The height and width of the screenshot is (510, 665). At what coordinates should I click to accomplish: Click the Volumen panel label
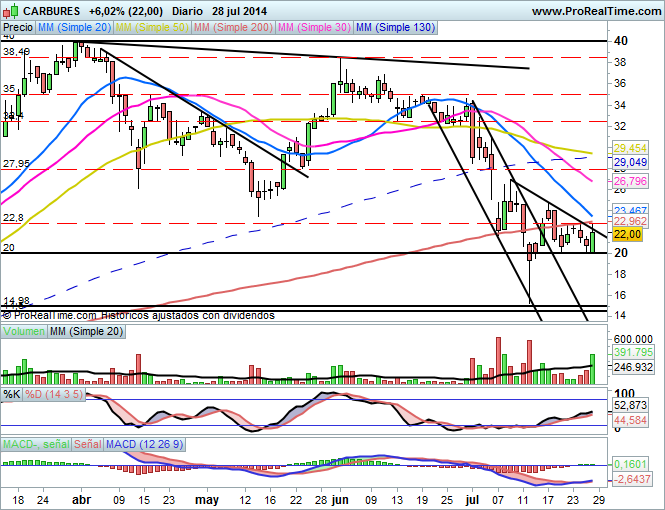click(24, 330)
